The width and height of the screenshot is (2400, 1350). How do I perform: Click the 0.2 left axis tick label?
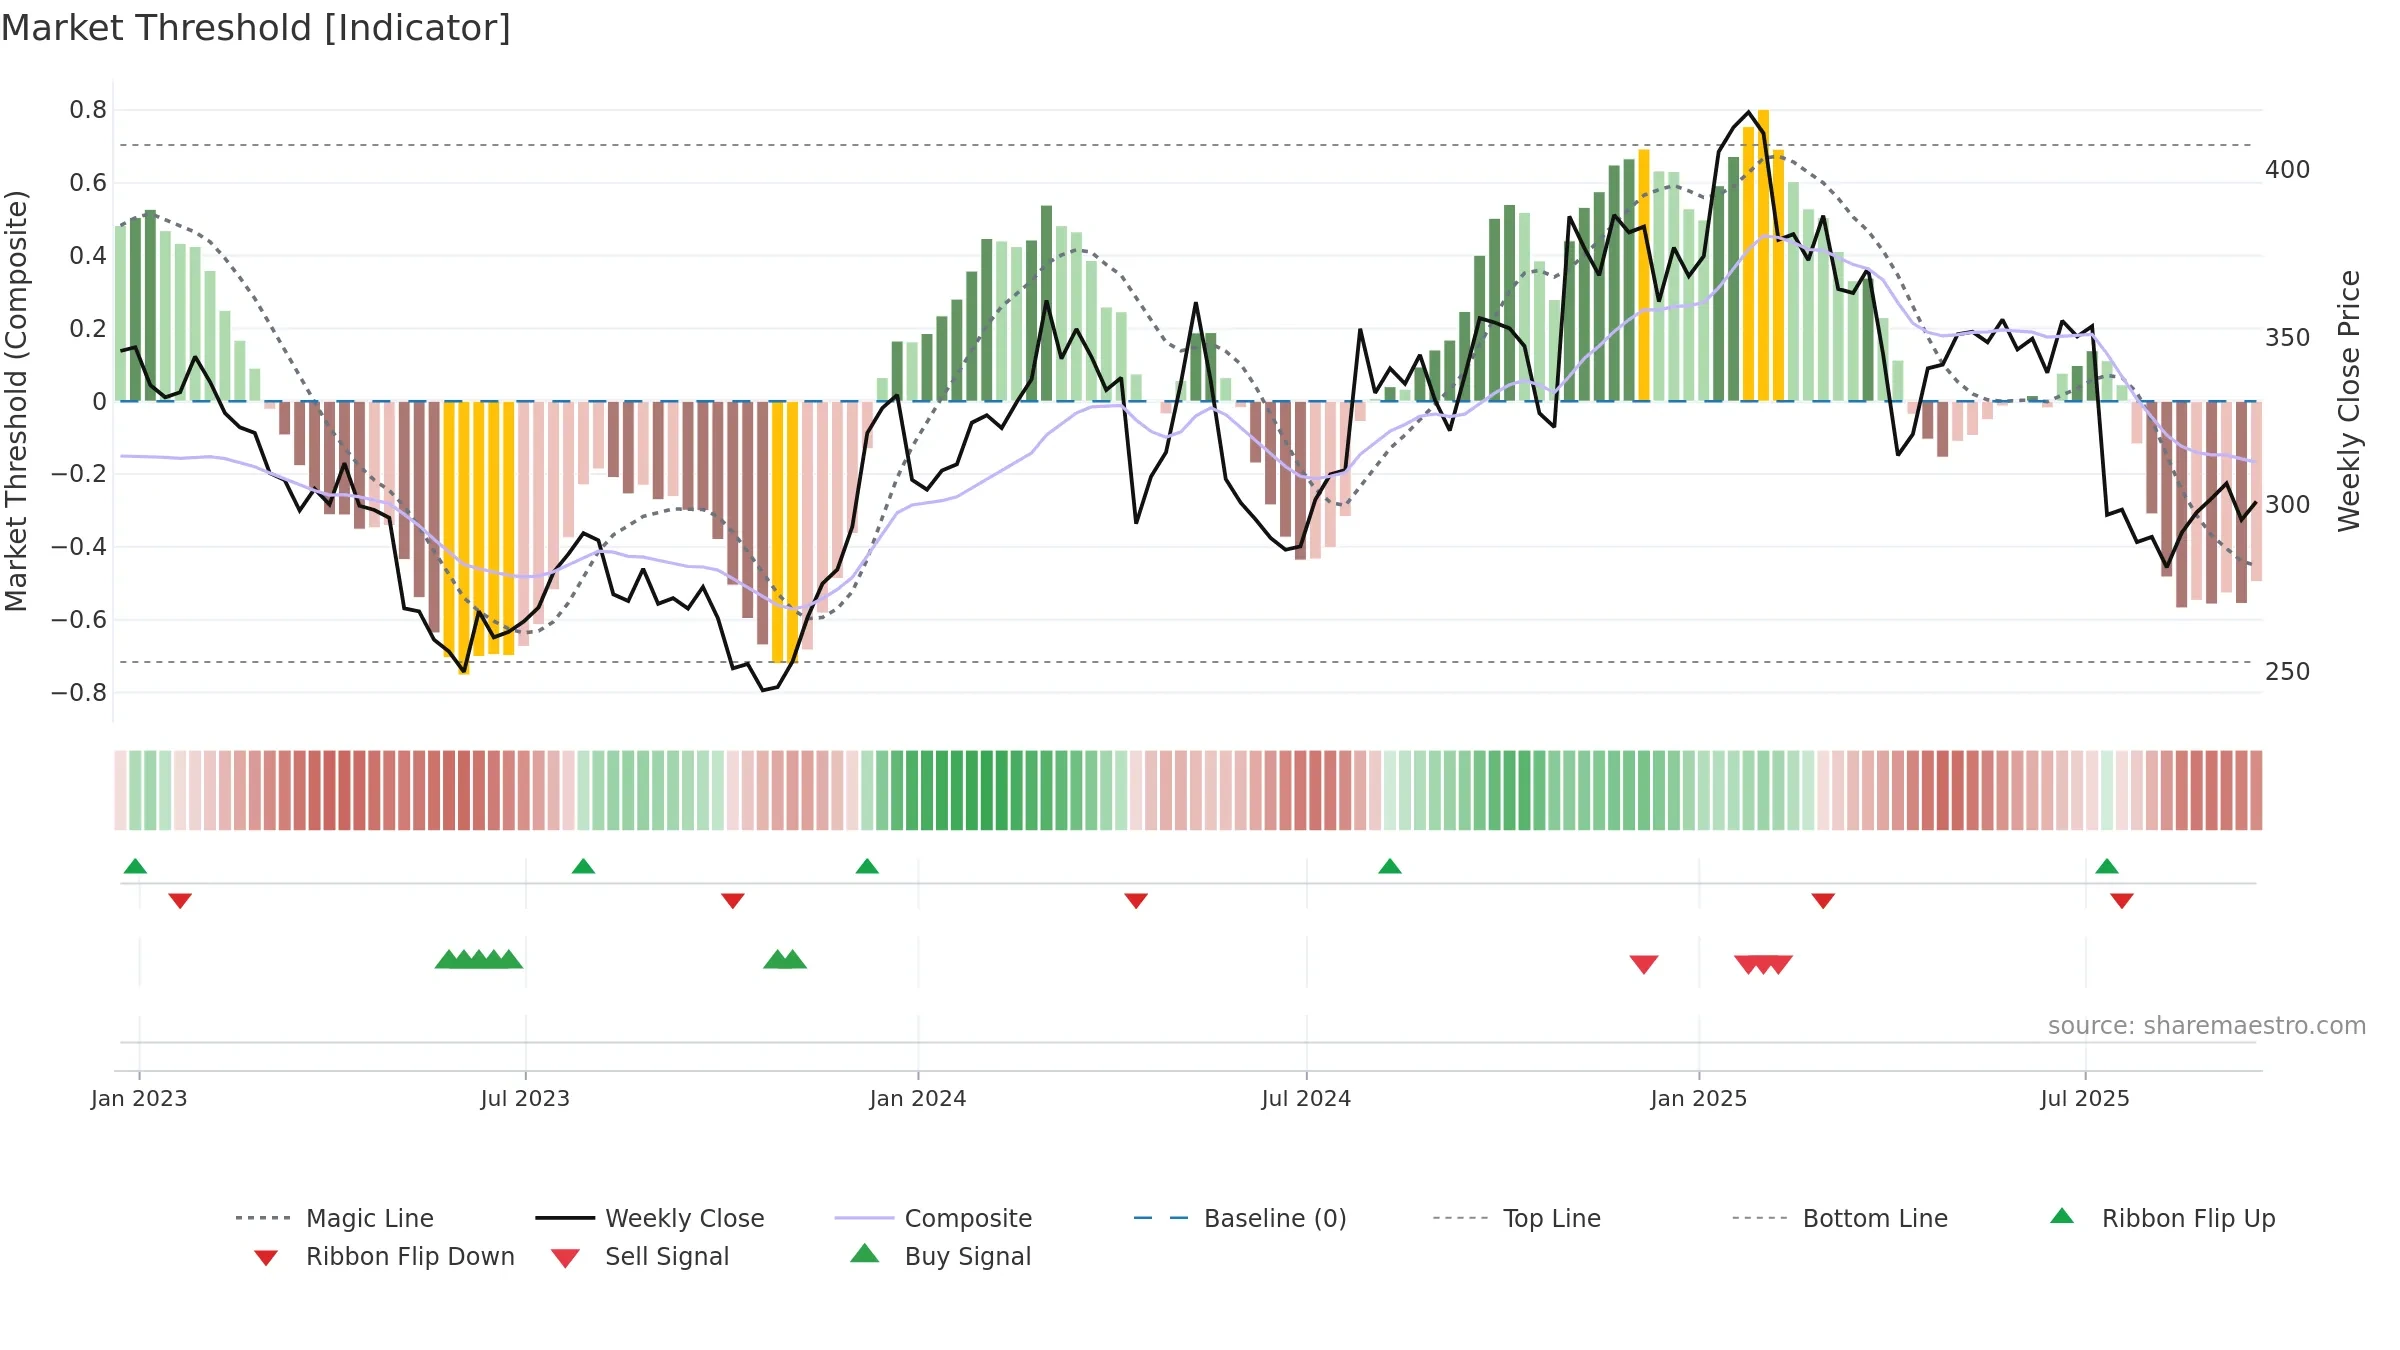point(88,329)
